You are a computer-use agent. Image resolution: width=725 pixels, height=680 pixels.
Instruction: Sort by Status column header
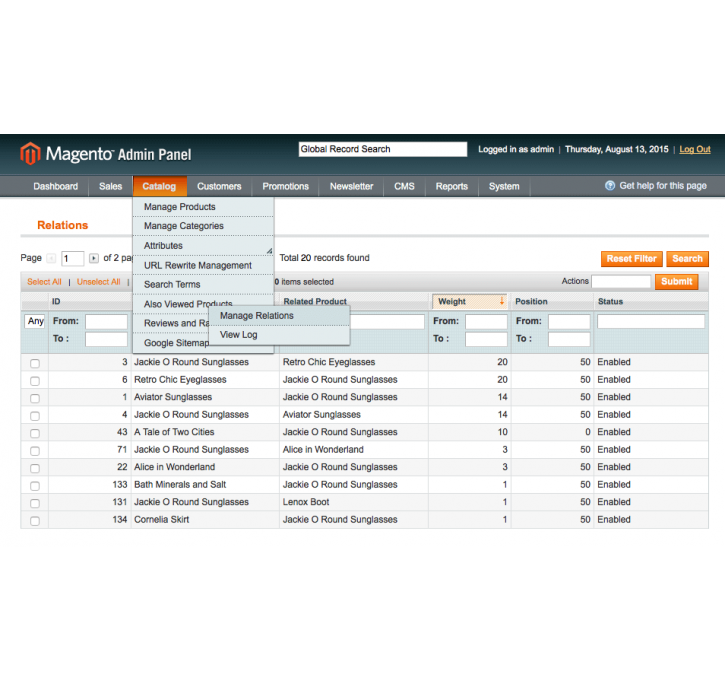[x=610, y=301]
